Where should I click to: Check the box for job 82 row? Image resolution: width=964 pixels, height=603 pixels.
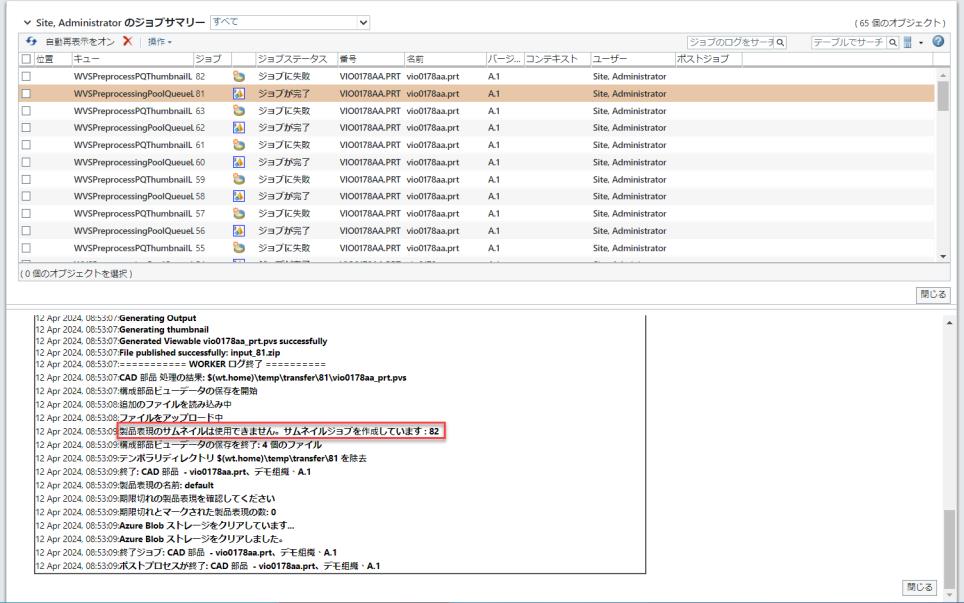point(26,76)
